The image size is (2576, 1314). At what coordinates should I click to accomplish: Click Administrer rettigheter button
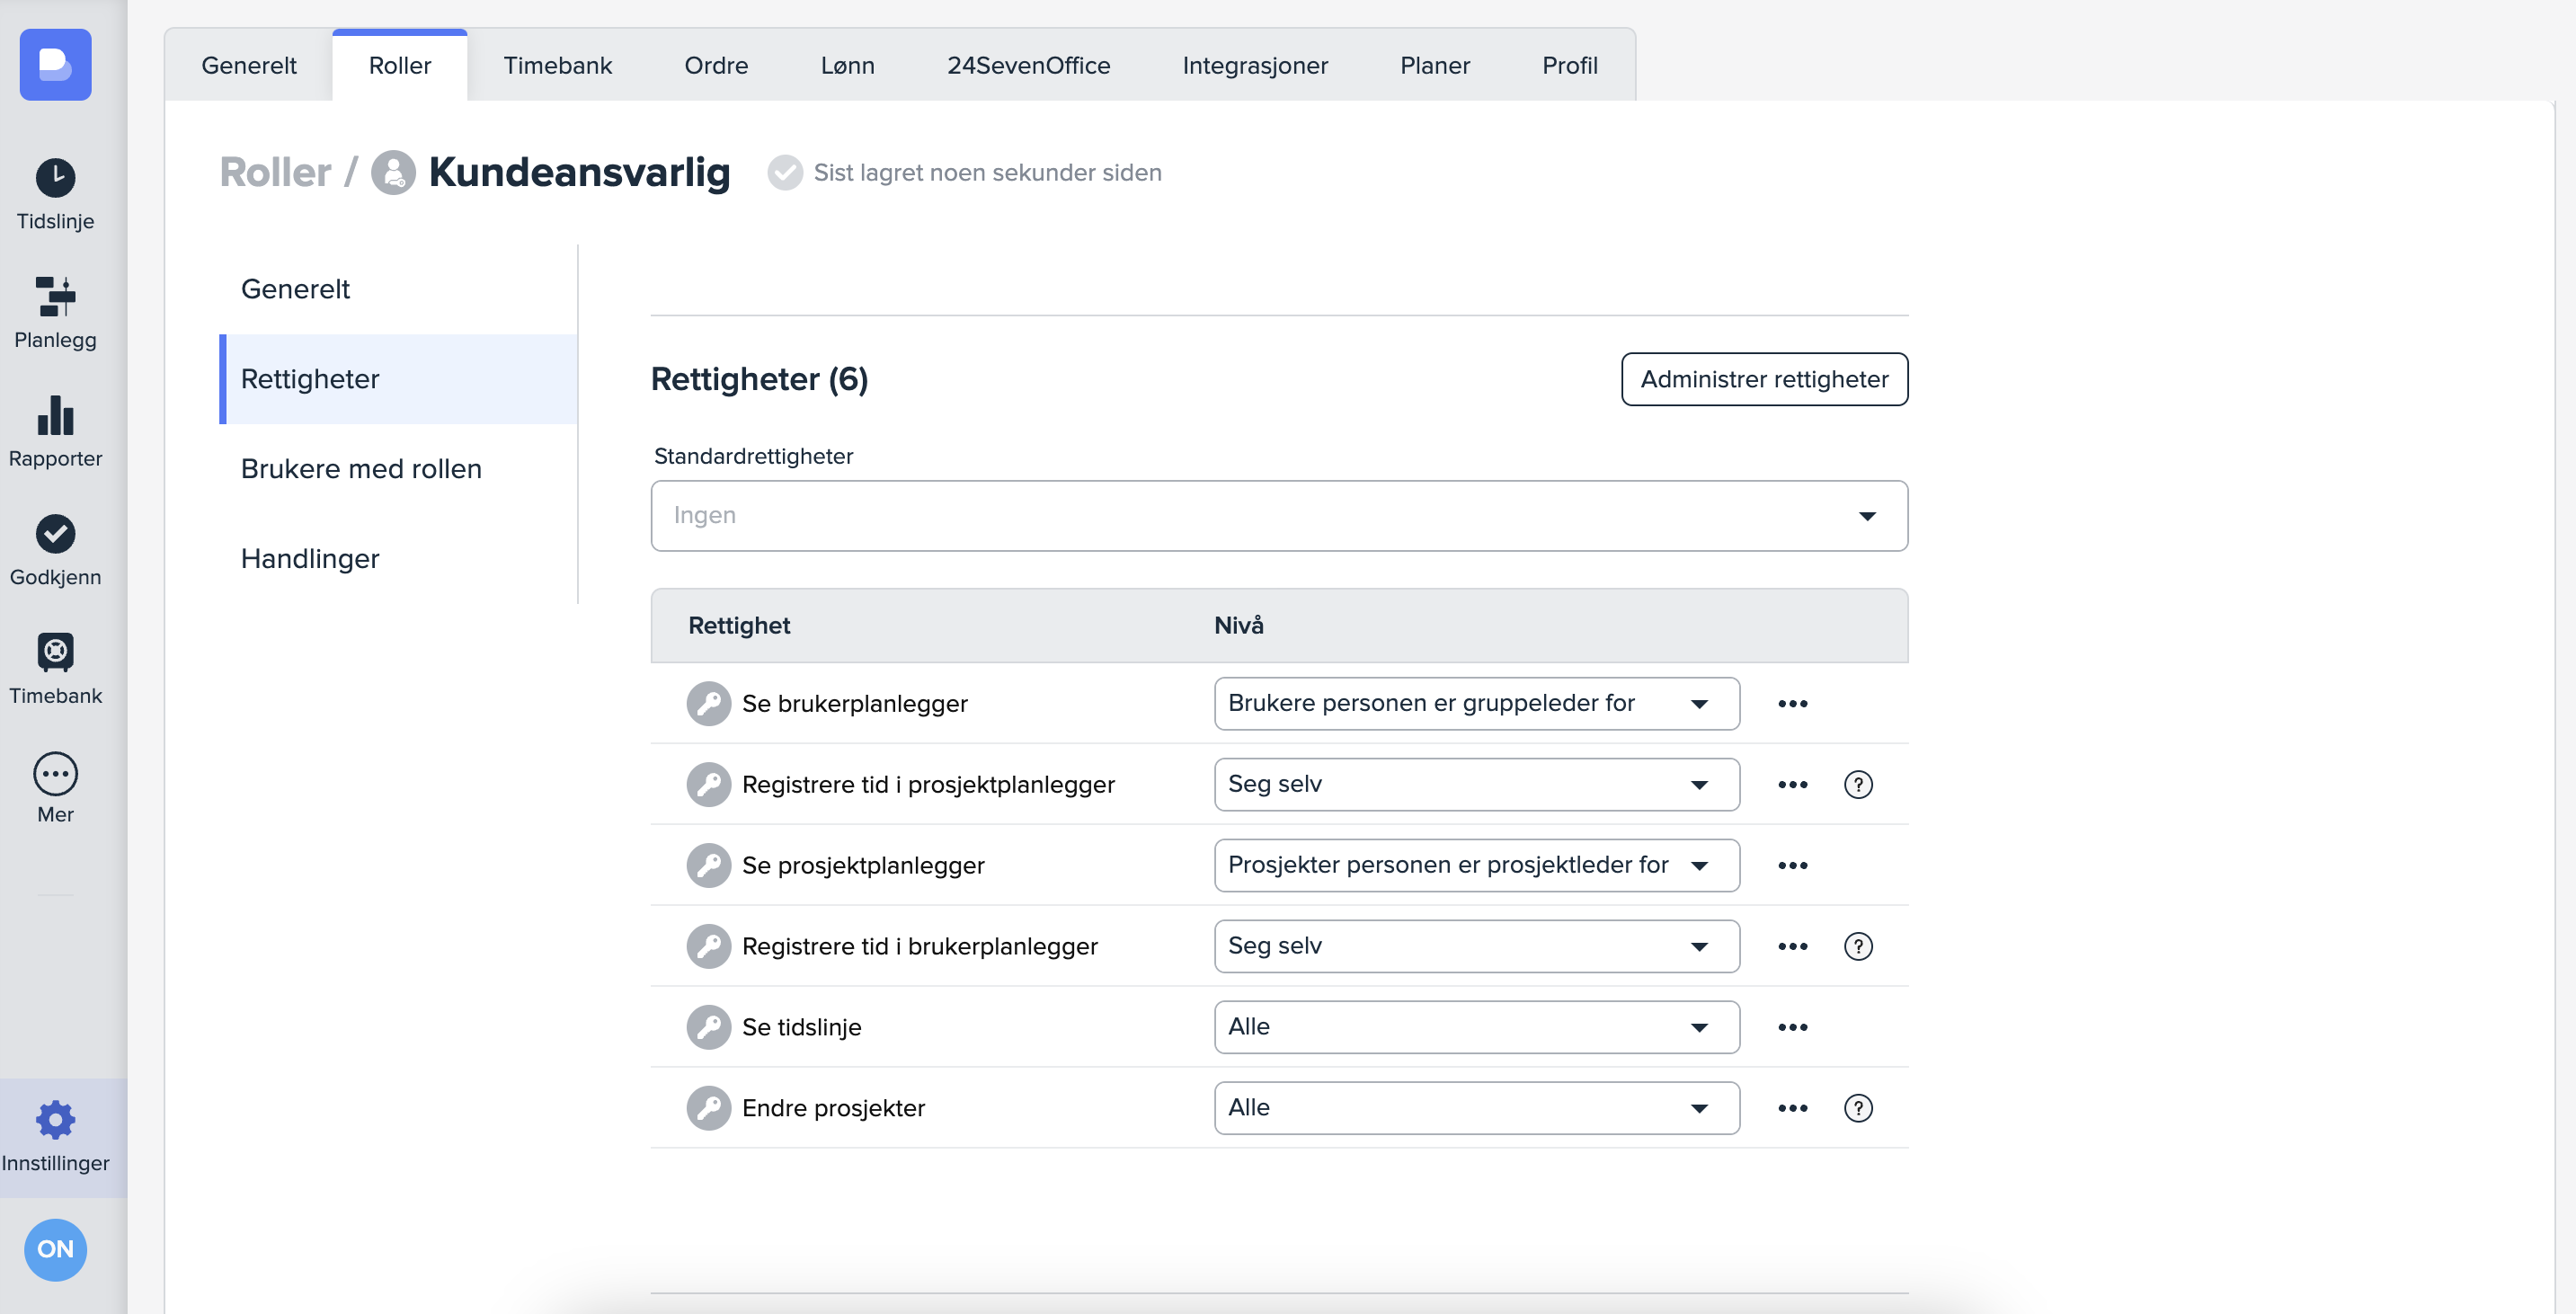click(1763, 379)
